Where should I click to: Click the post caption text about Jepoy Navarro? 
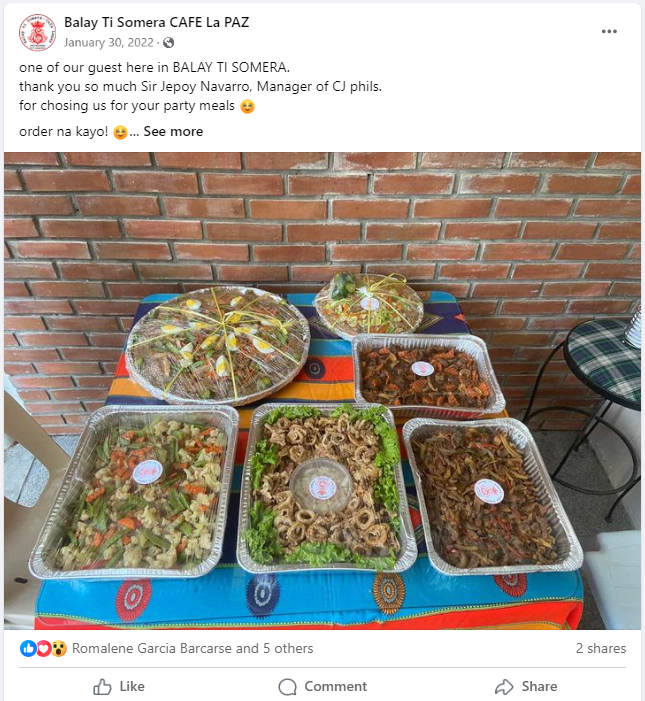(x=200, y=86)
